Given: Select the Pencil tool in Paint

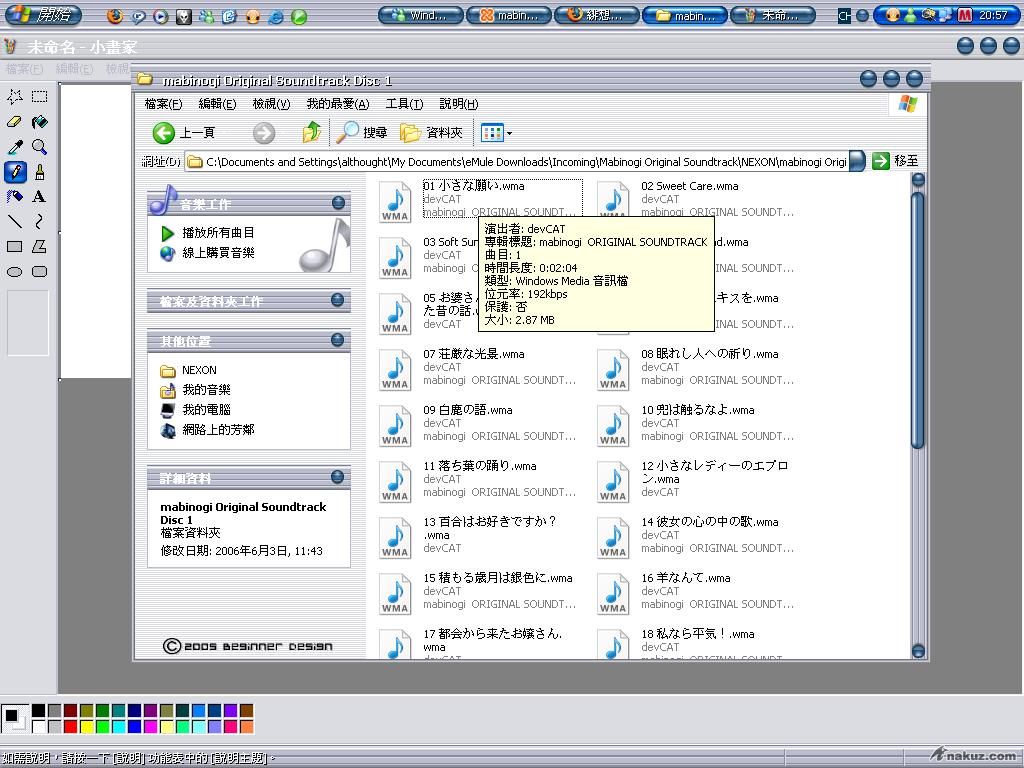Looking at the screenshot, I should (14, 172).
